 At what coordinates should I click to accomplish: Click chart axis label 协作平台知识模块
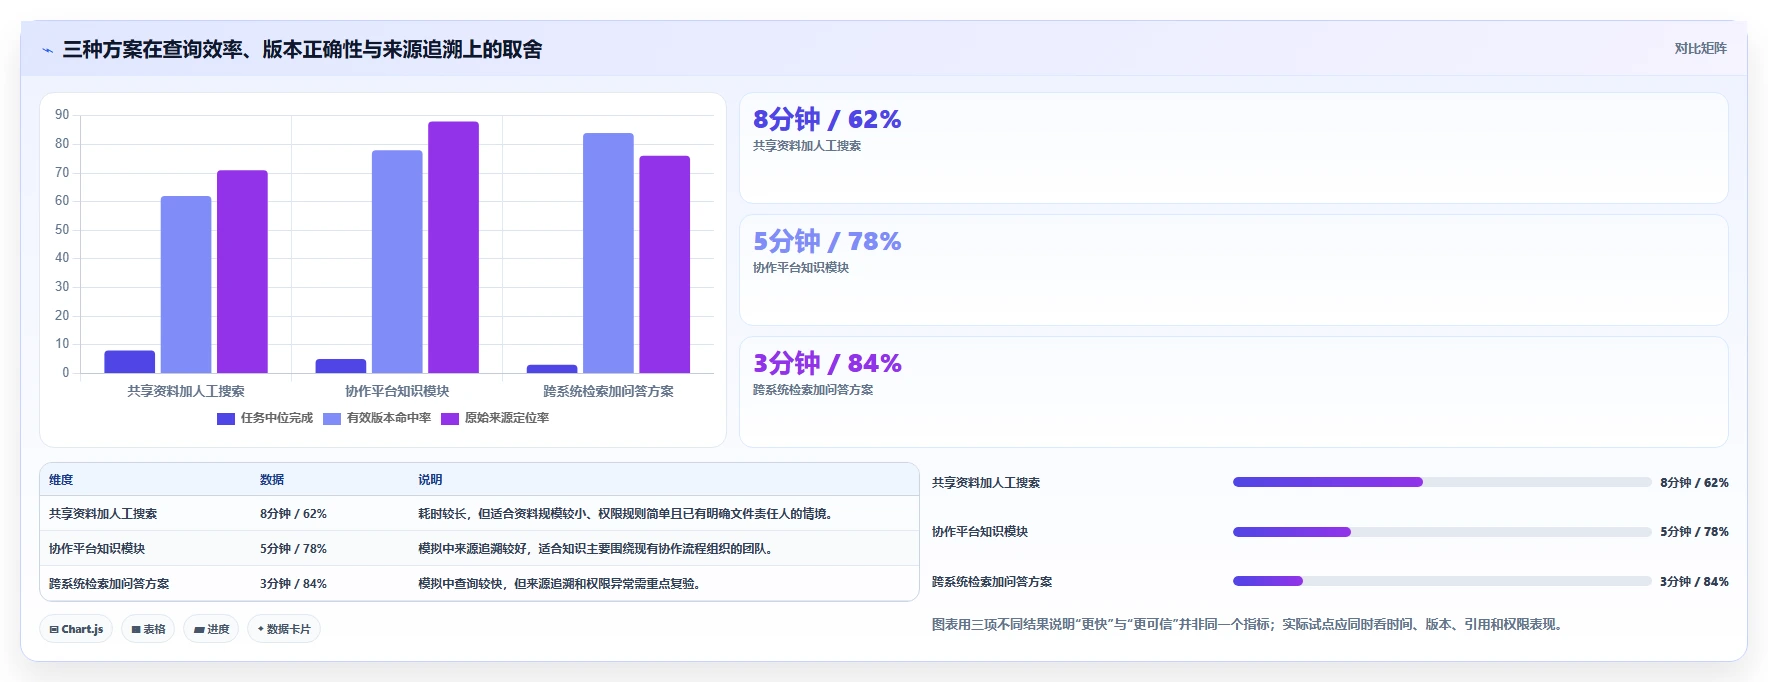click(x=397, y=391)
